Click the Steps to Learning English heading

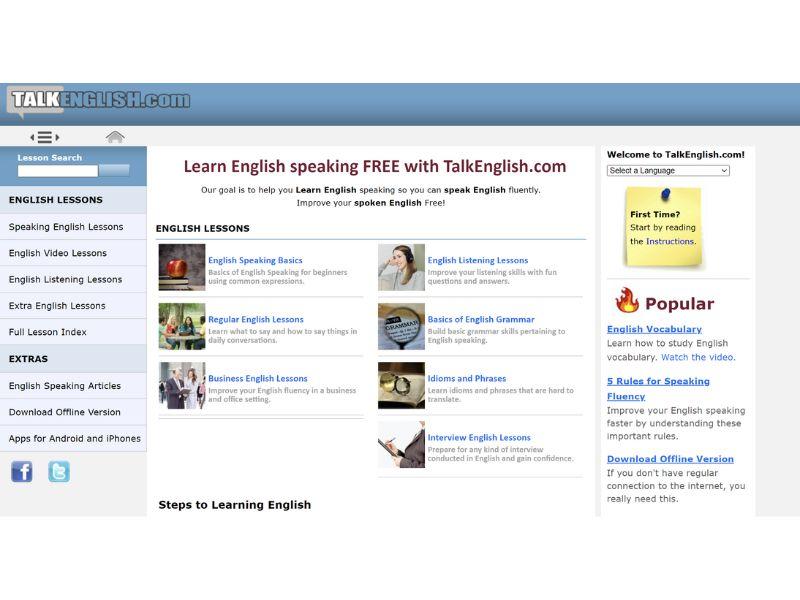pos(235,505)
